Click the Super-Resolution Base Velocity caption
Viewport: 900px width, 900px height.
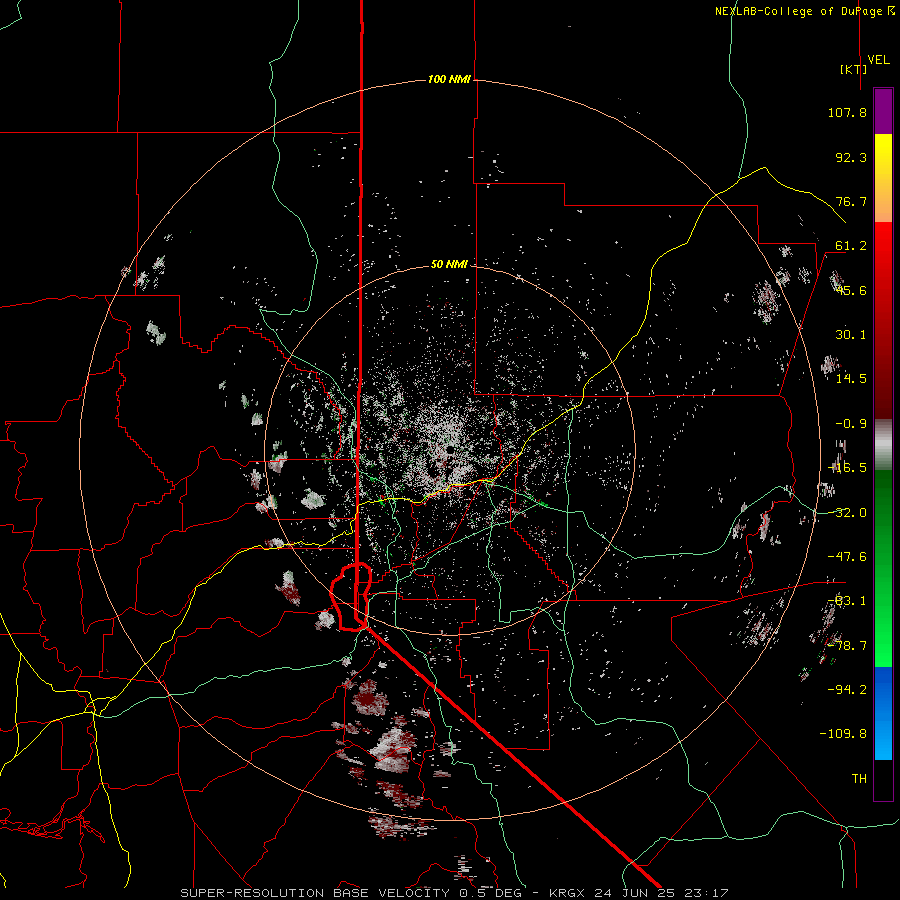[454, 893]
